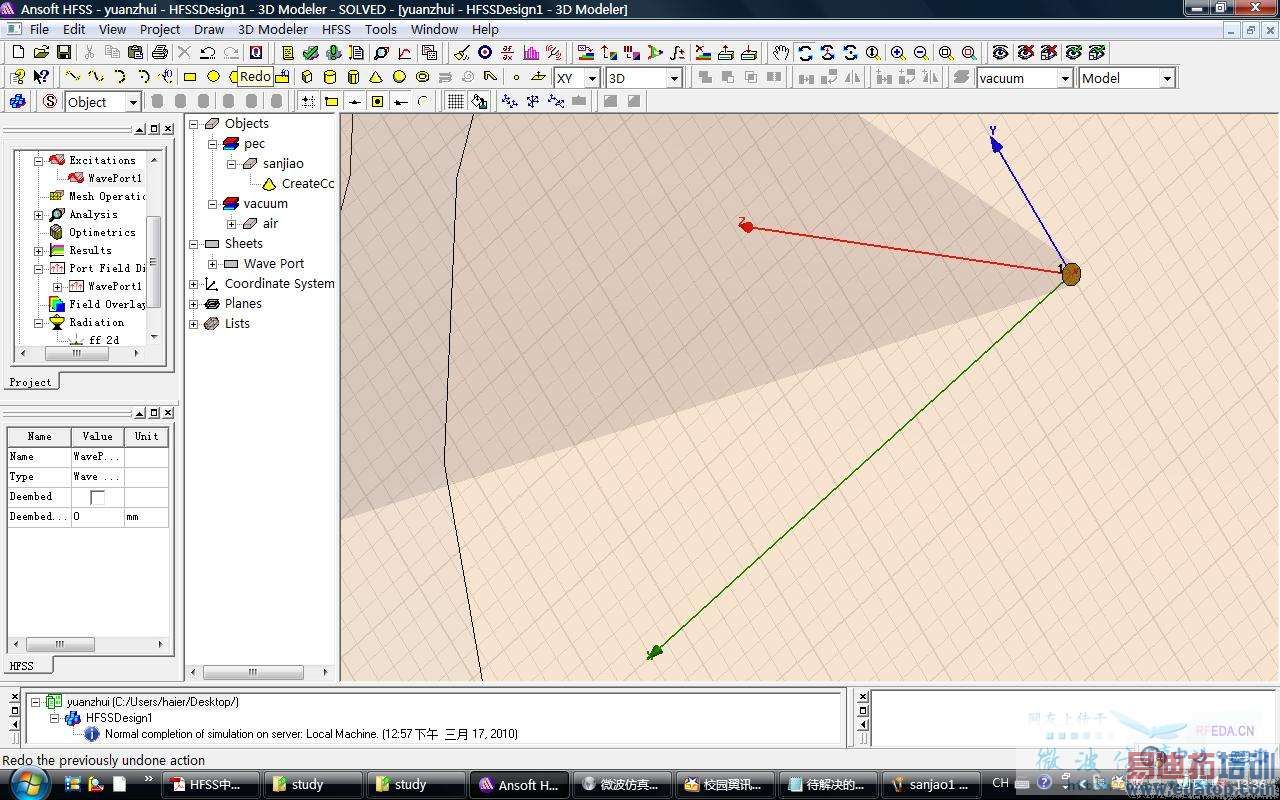This screenshot has width=1280, height=800.
Task: Open the vacuum material dropdown
Action: click(x=1064, y=78)
